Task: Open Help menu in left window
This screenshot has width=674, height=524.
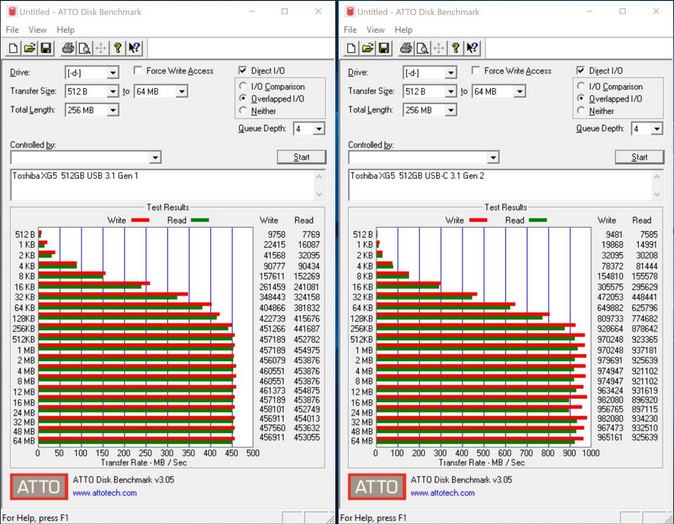Action: (x=65, y=30)
